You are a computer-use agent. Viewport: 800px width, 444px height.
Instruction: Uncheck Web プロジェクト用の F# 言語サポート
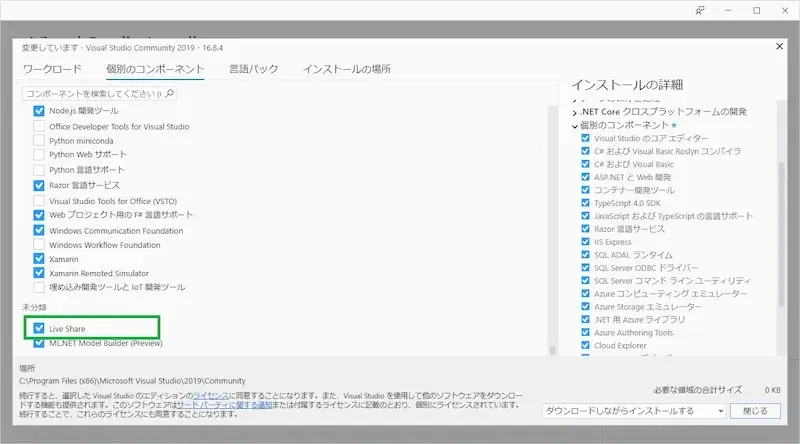(39, 215)
